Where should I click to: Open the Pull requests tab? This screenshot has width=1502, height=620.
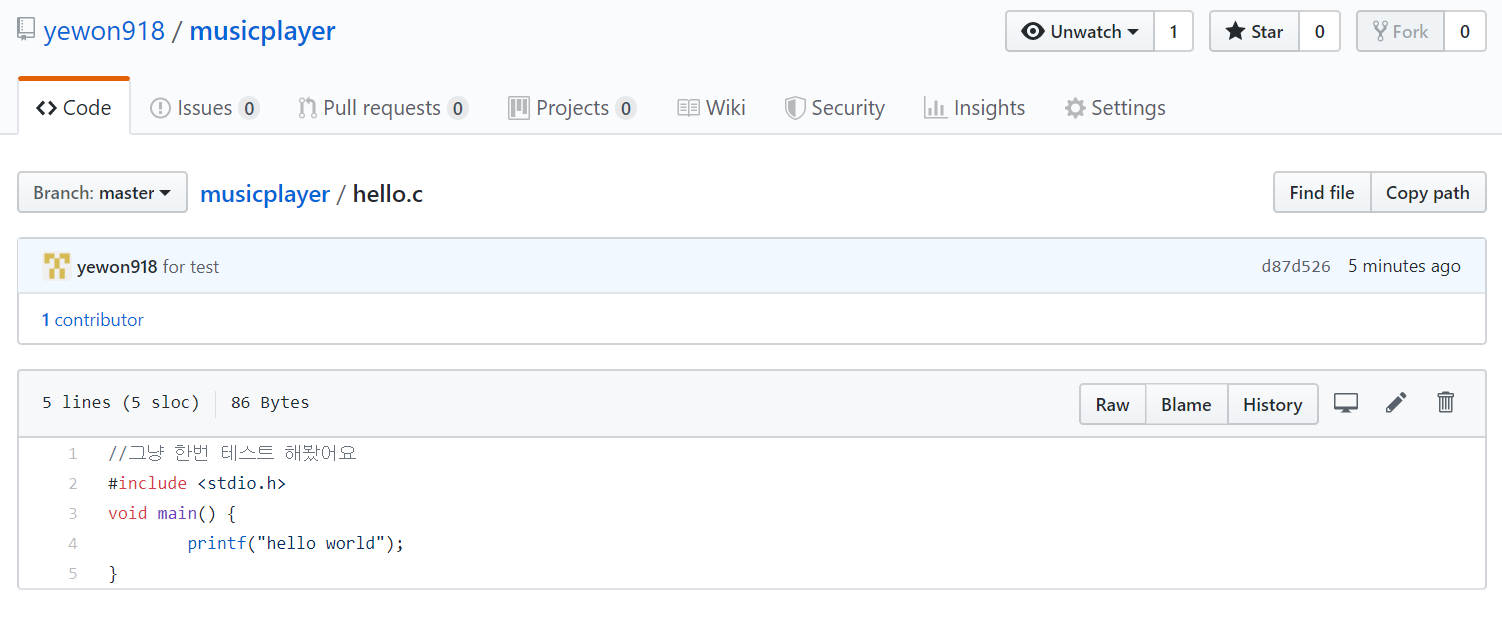pos(383,107)
